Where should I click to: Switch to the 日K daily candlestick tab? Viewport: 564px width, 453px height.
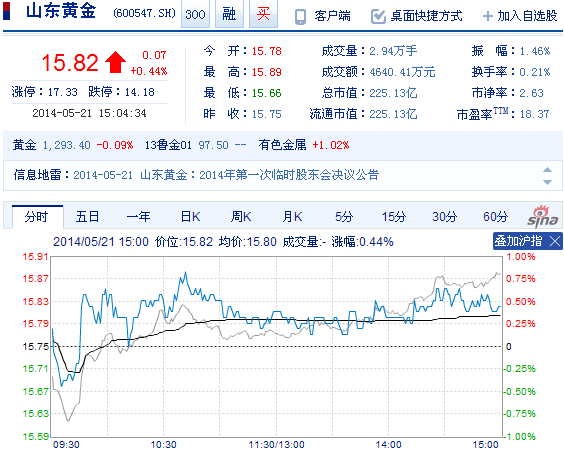pyautogui.click(x=190, y=217)
